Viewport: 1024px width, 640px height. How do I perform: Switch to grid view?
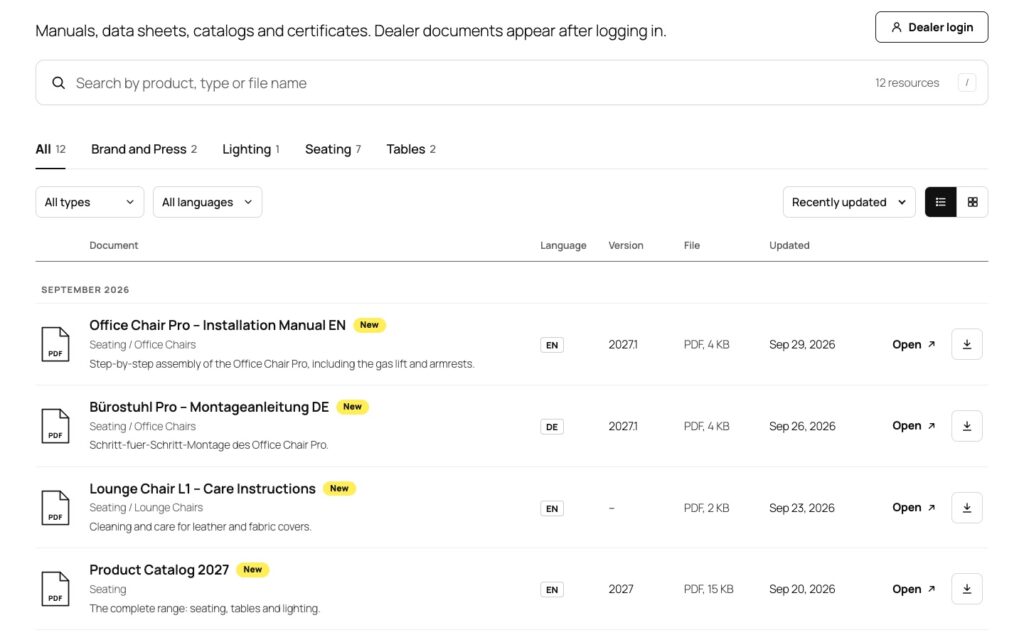(x=972, y=202)
